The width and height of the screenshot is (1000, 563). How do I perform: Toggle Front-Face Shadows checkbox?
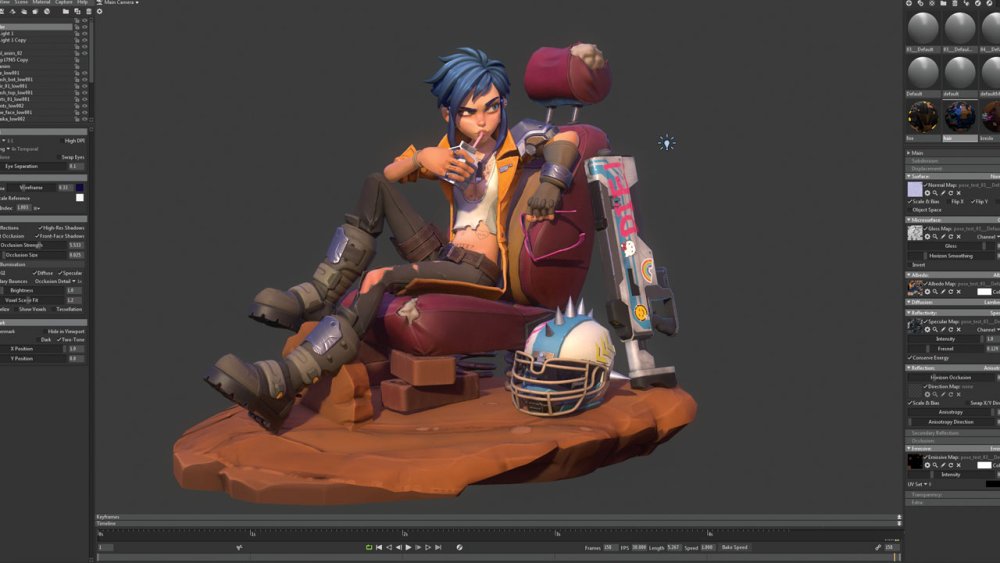point(37,236)
